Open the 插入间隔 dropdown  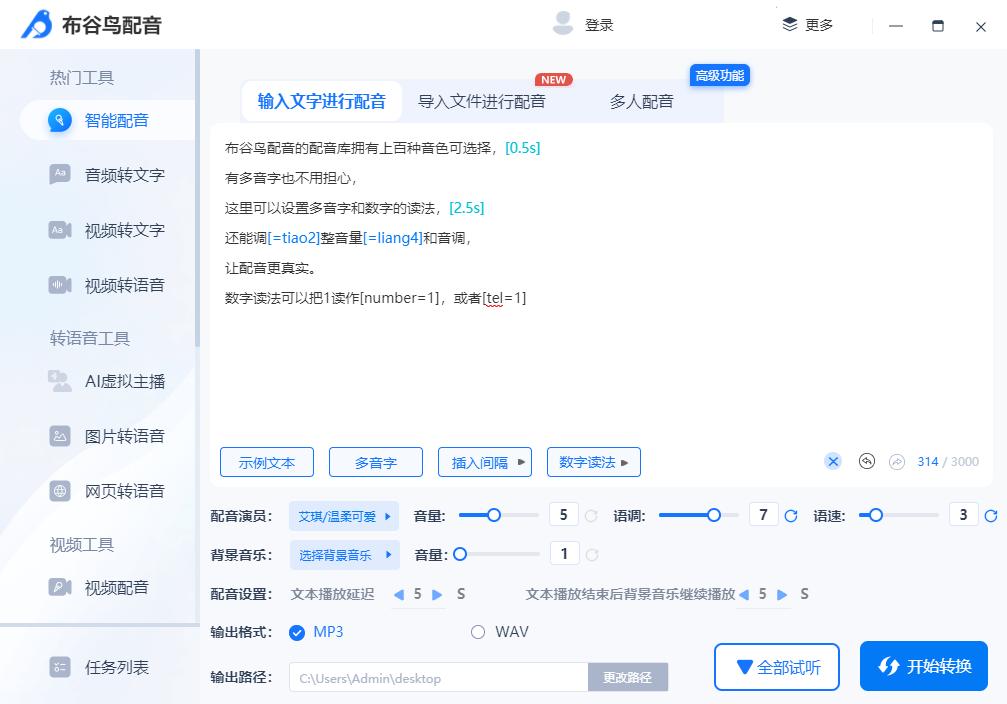pyautogui.click(x=485, y=461)
